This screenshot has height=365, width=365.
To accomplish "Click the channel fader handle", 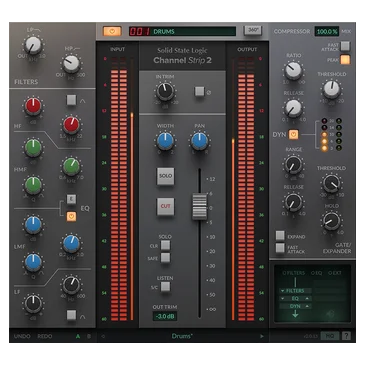I will [x=199, y=207].
